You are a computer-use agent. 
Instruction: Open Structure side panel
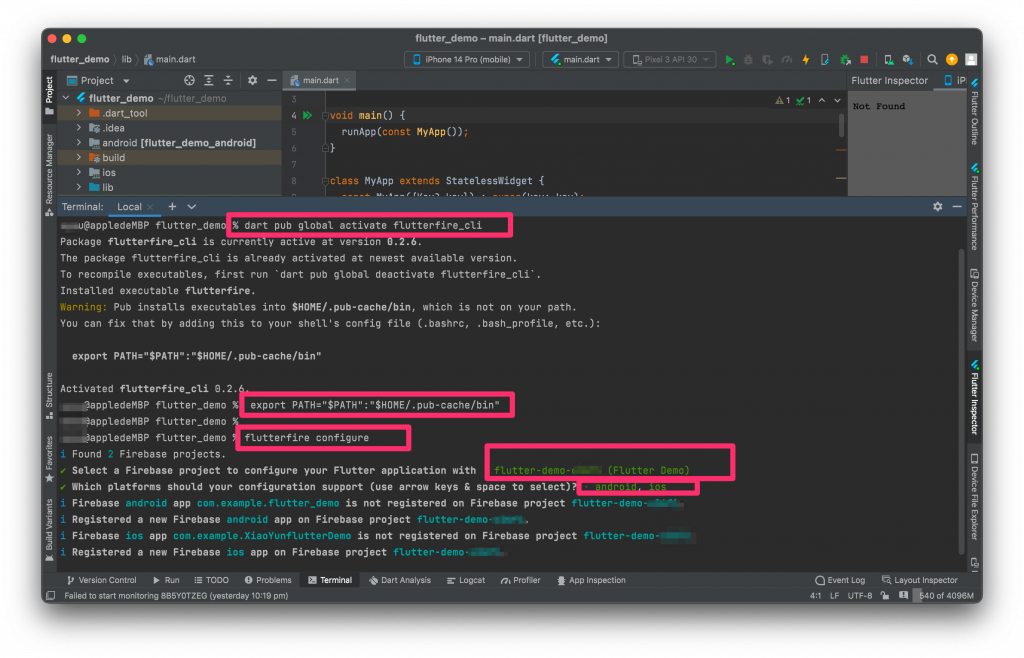click(50, 396)
